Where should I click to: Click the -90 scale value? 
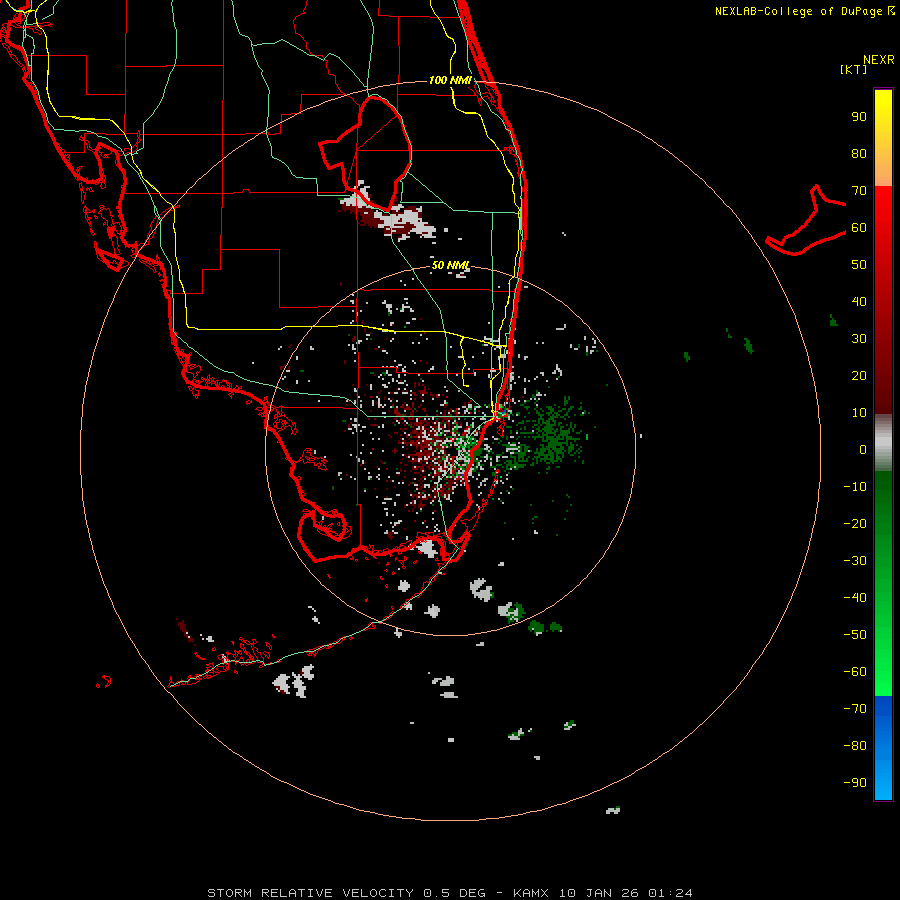coord(855,783)
